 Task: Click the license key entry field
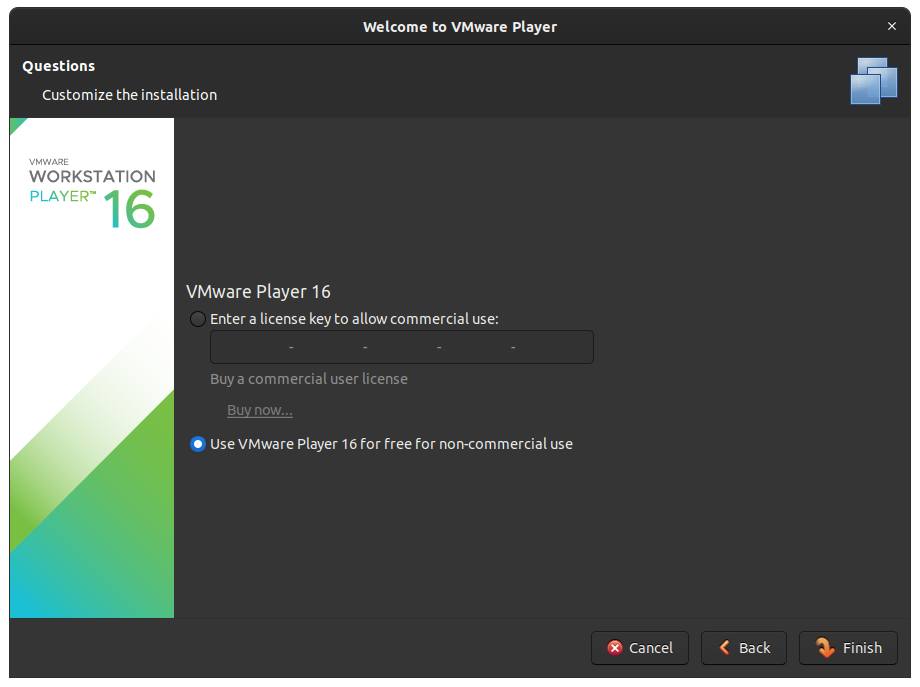(x=400, y=347)
